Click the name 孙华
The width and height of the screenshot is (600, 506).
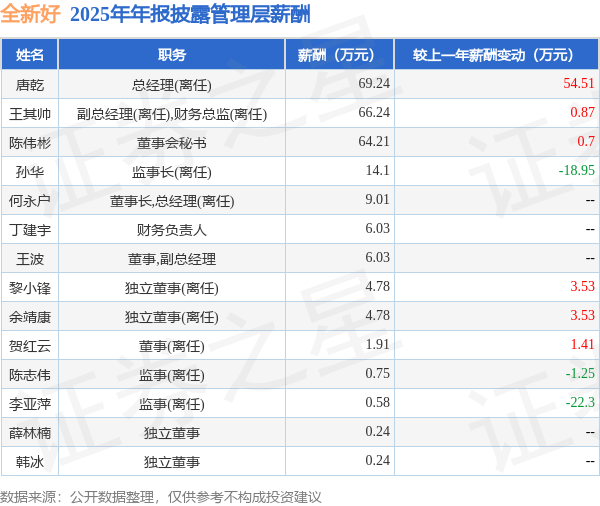(30, 172)
